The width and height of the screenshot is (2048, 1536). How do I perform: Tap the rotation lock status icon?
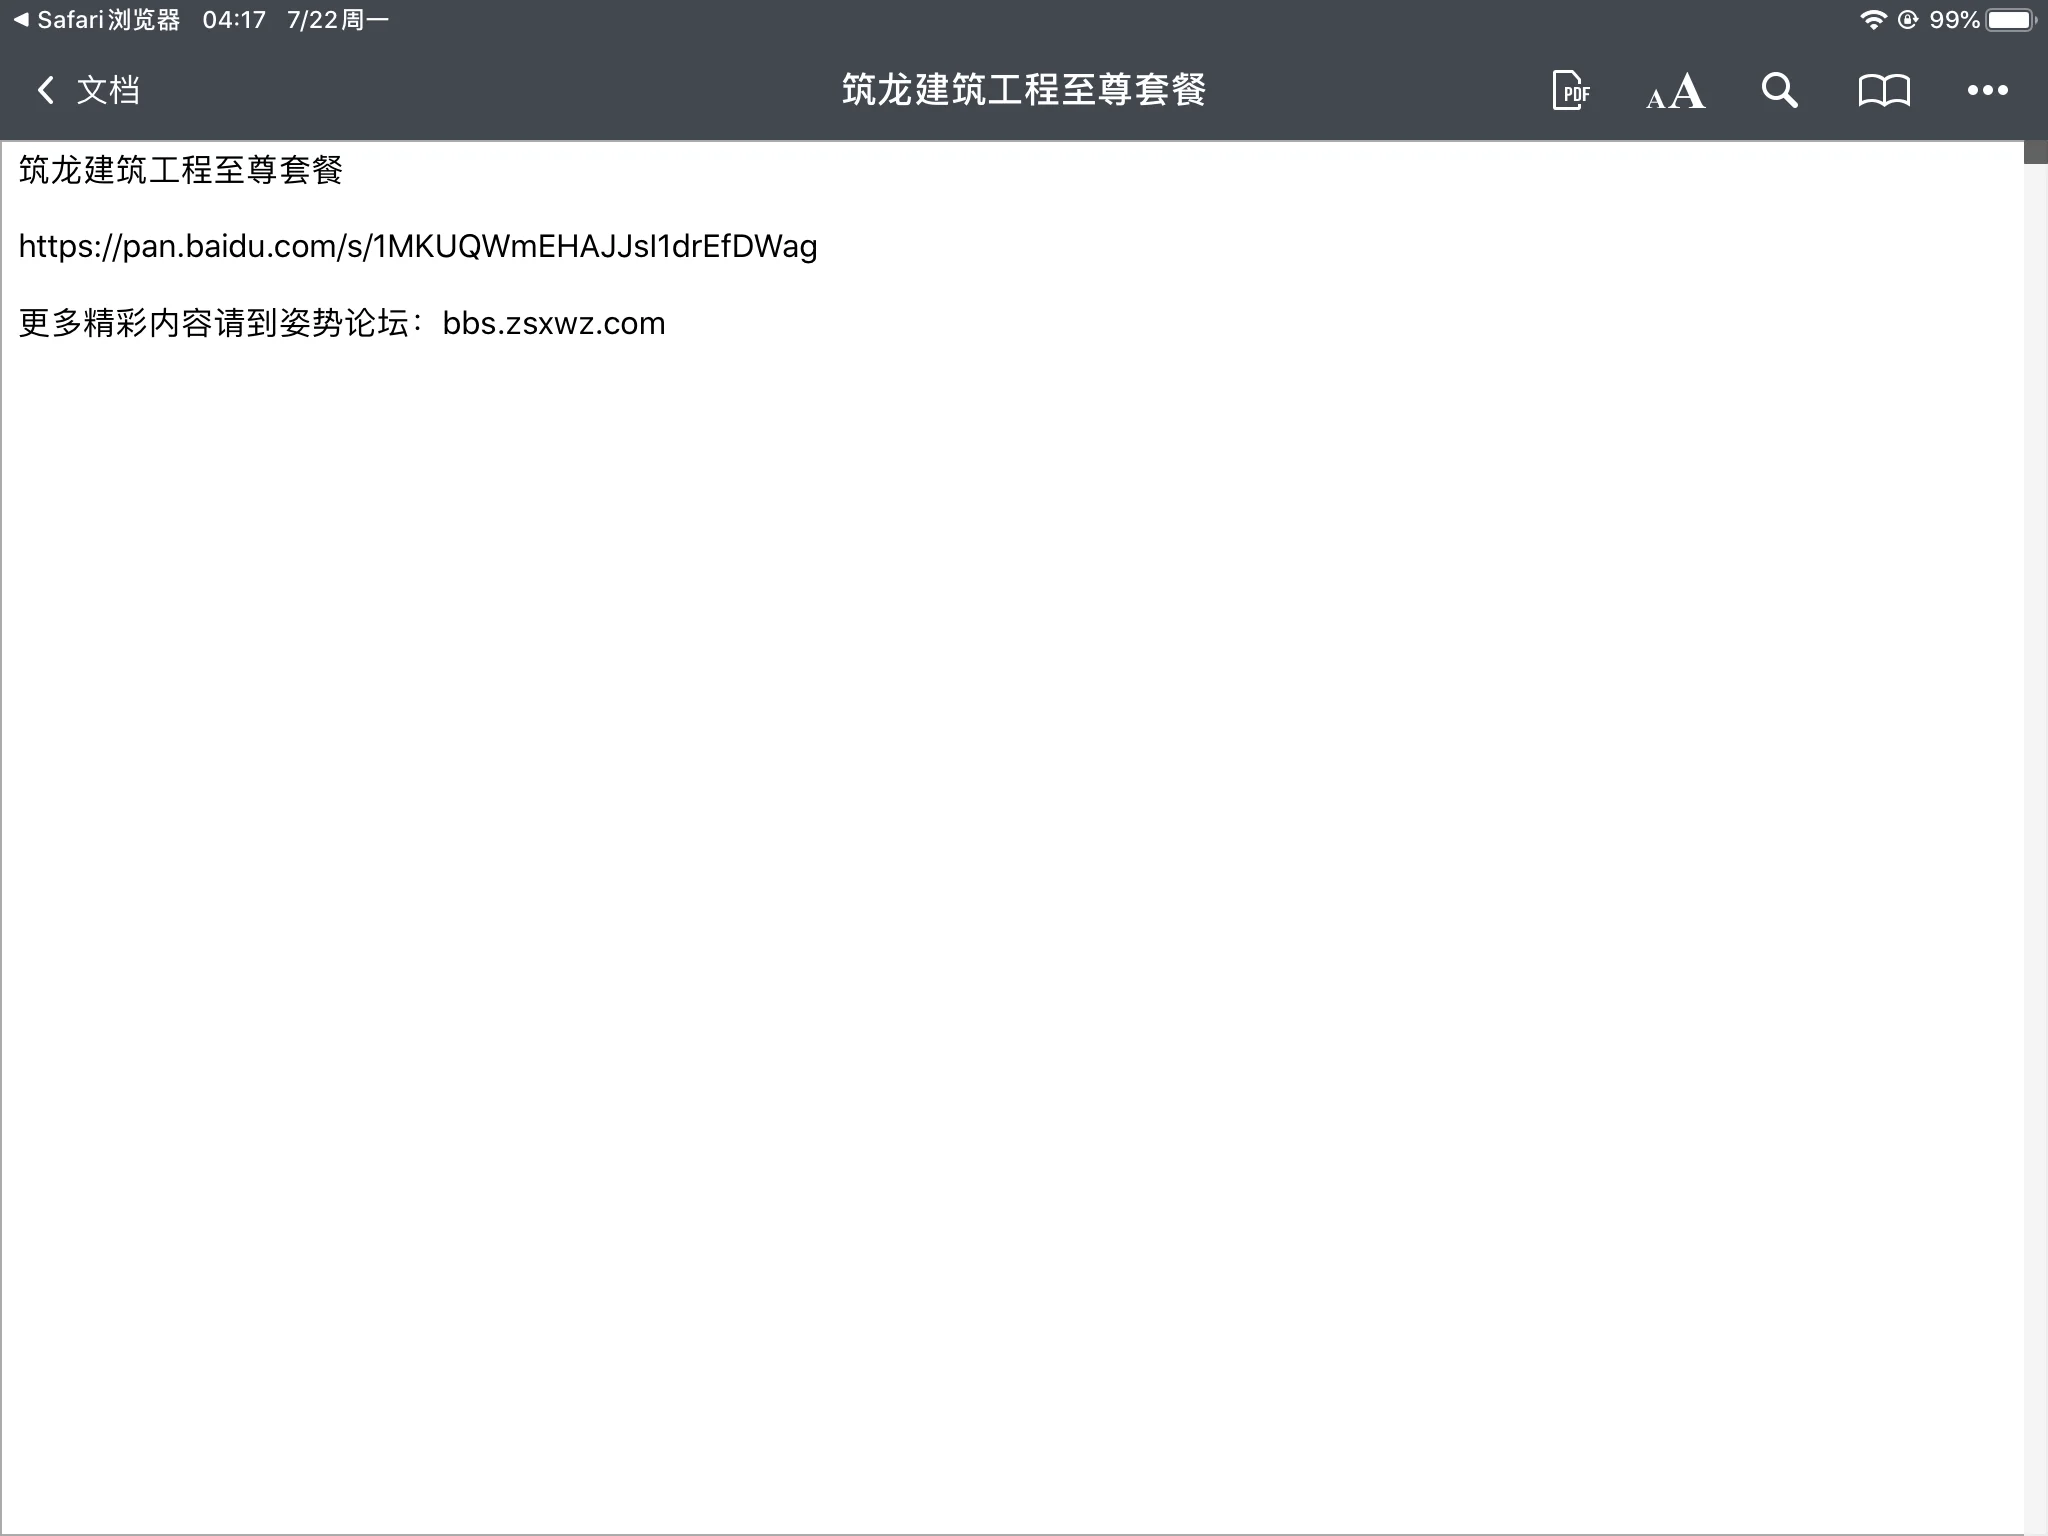pyautogui.click(x=1908, y=20)
